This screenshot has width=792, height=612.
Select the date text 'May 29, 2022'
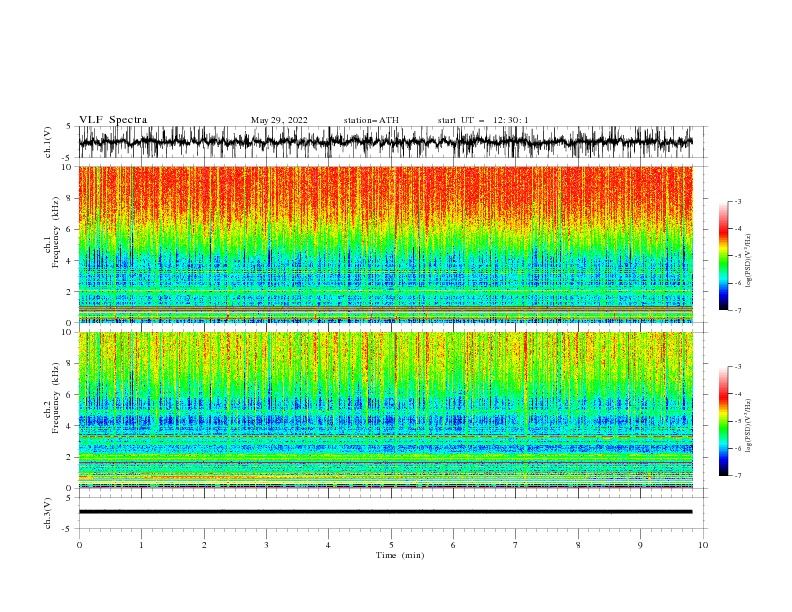(x=279, y=120)
